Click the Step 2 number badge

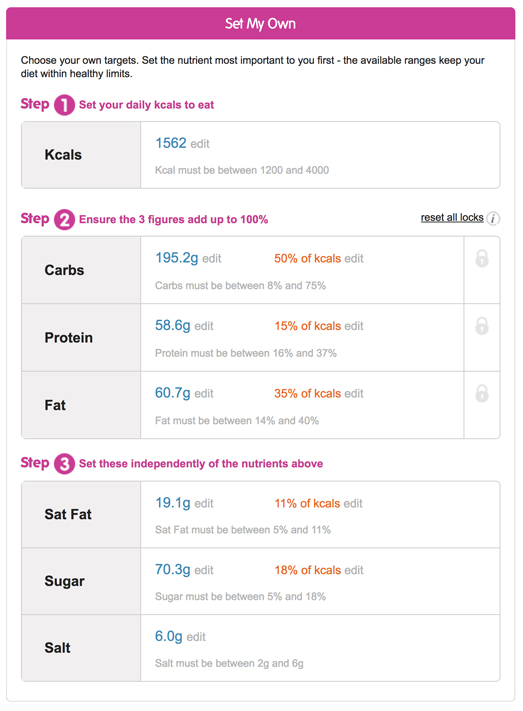click(64, 219)
